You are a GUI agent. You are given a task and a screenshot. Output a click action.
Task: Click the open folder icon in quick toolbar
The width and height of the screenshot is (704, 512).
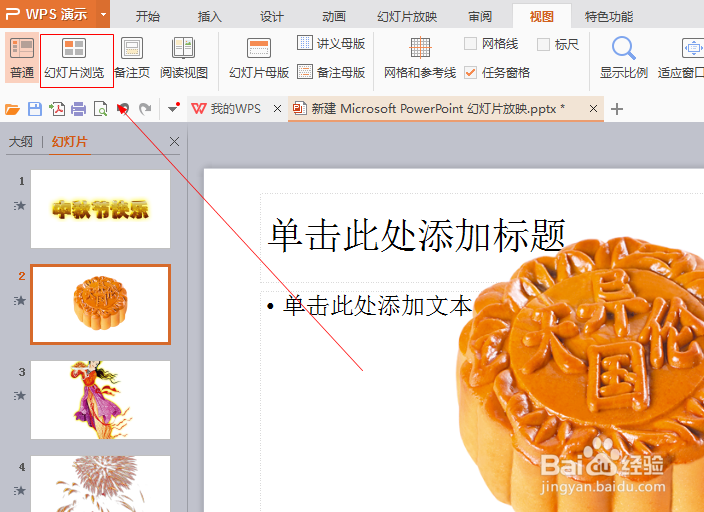12,109
